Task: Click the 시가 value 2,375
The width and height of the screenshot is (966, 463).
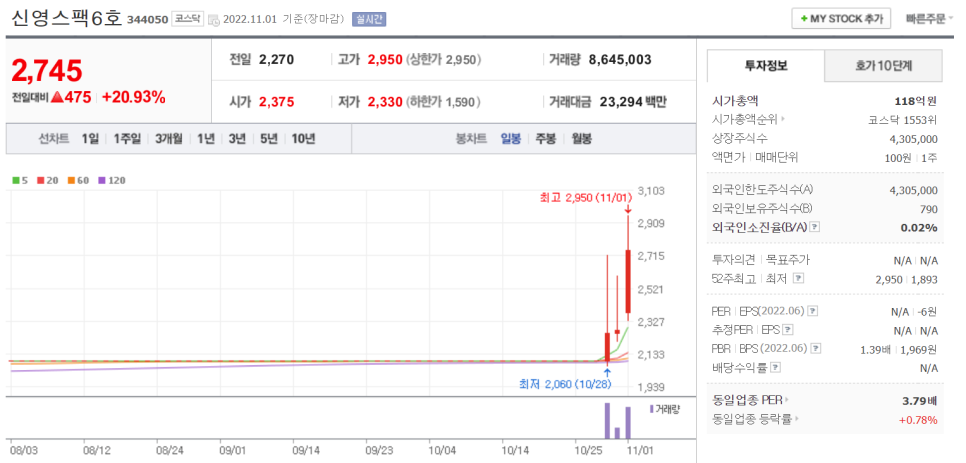Action: 277,102
